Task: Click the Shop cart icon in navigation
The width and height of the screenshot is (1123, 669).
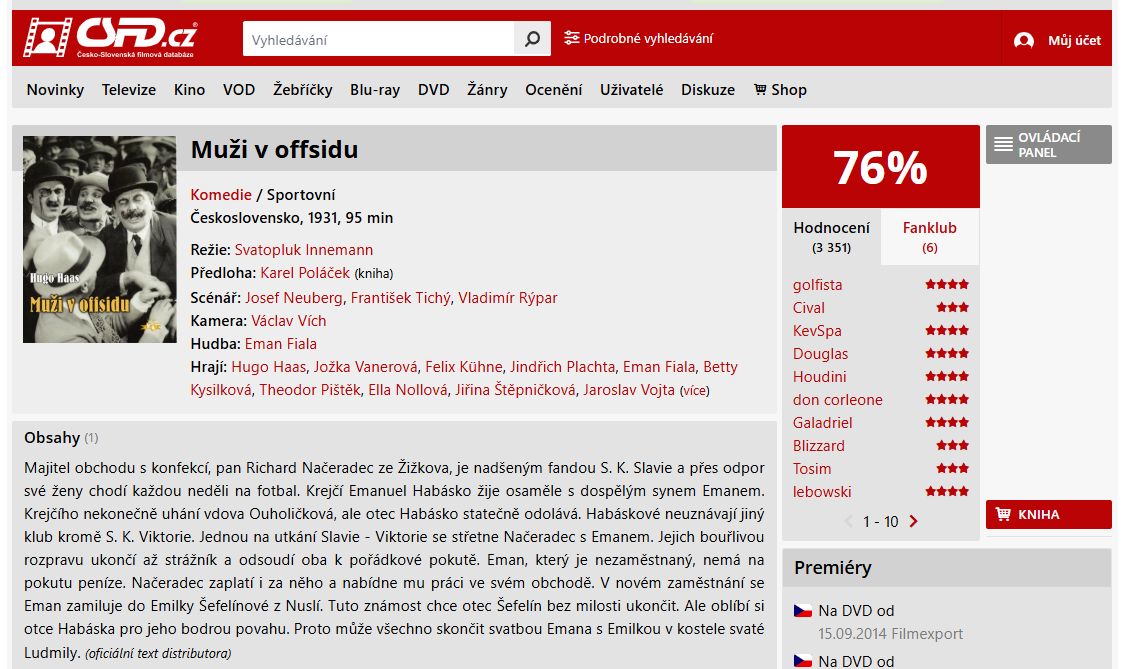Action: [x=760, y=90]
